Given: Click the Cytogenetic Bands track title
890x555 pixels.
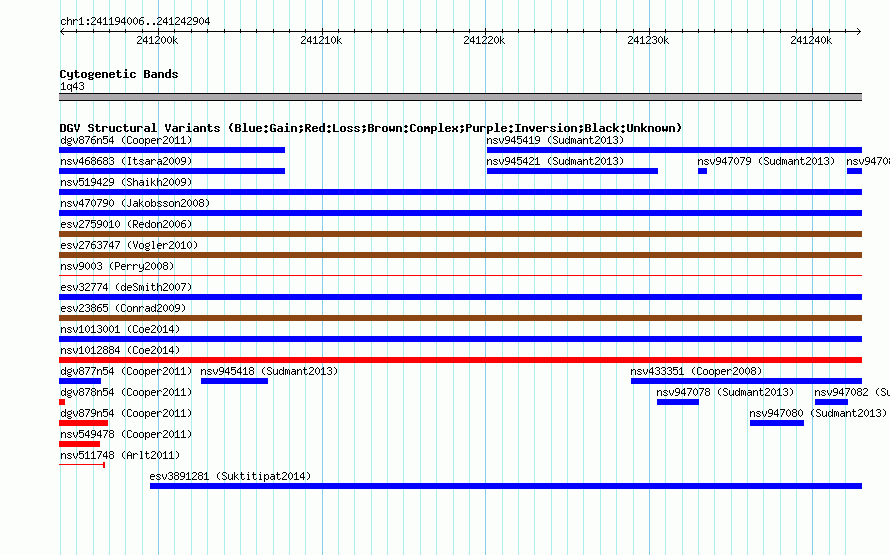Looking at the screenshot, I should pyautogui.click(x=119, y=74).
